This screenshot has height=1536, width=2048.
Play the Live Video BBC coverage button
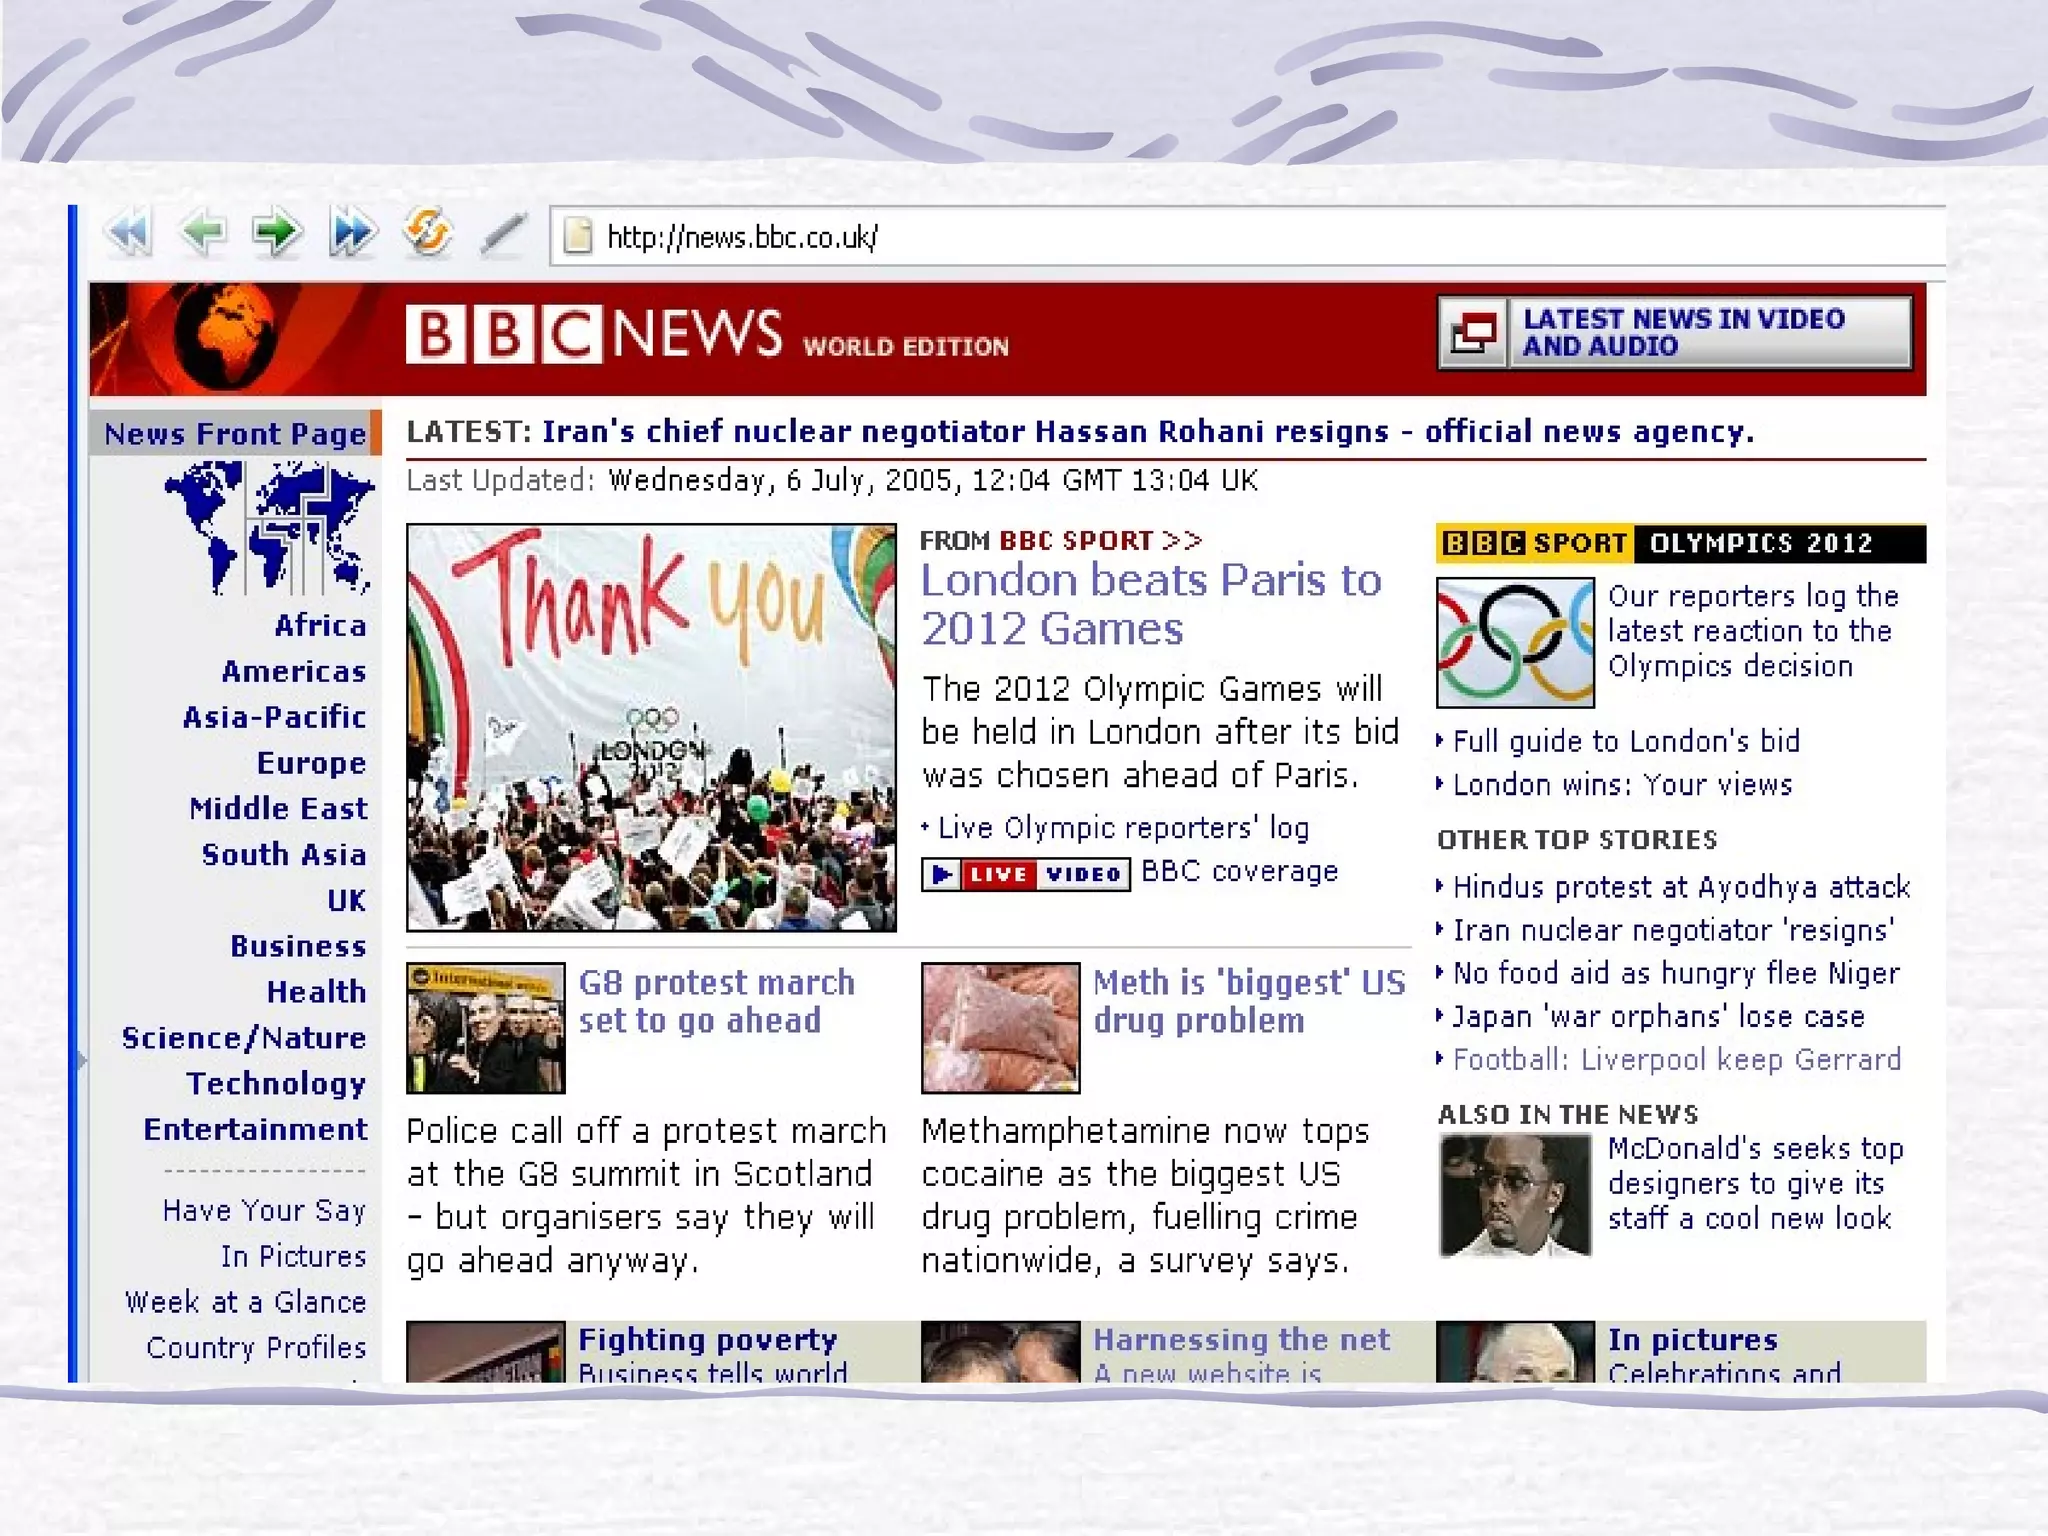tap(1025, 874)
